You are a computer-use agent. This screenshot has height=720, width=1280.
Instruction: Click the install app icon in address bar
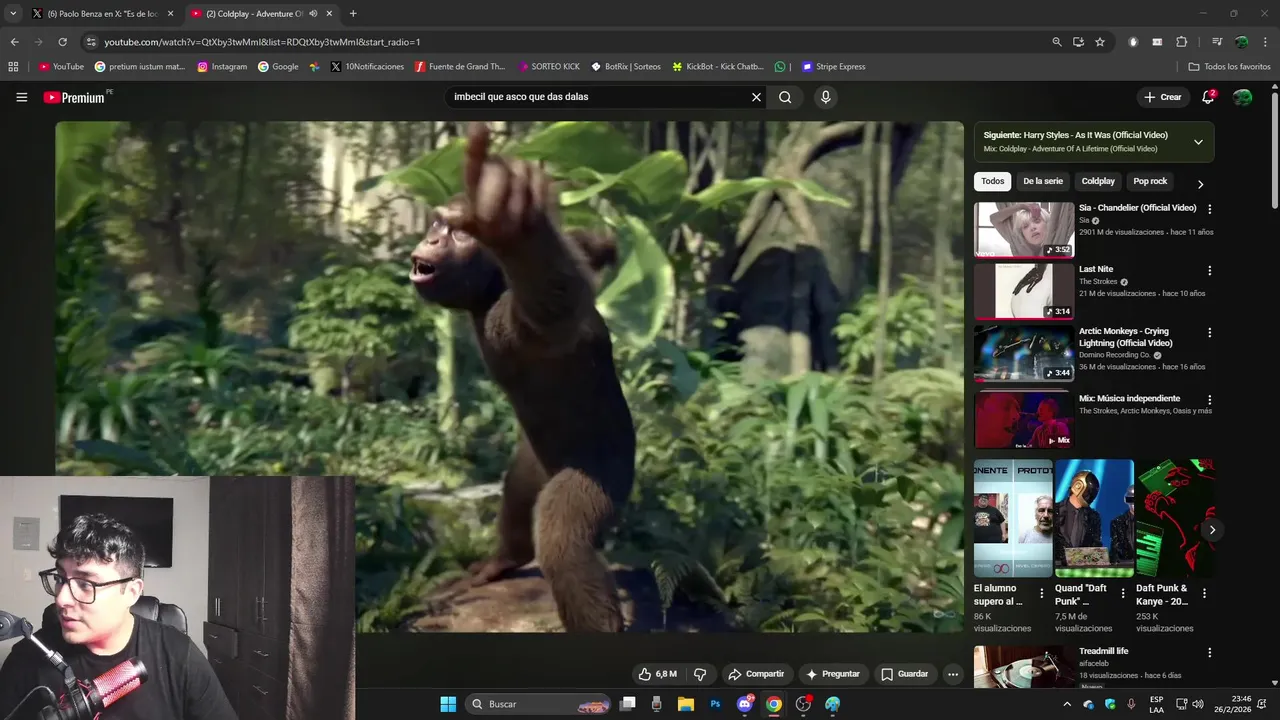[1078, 42]
